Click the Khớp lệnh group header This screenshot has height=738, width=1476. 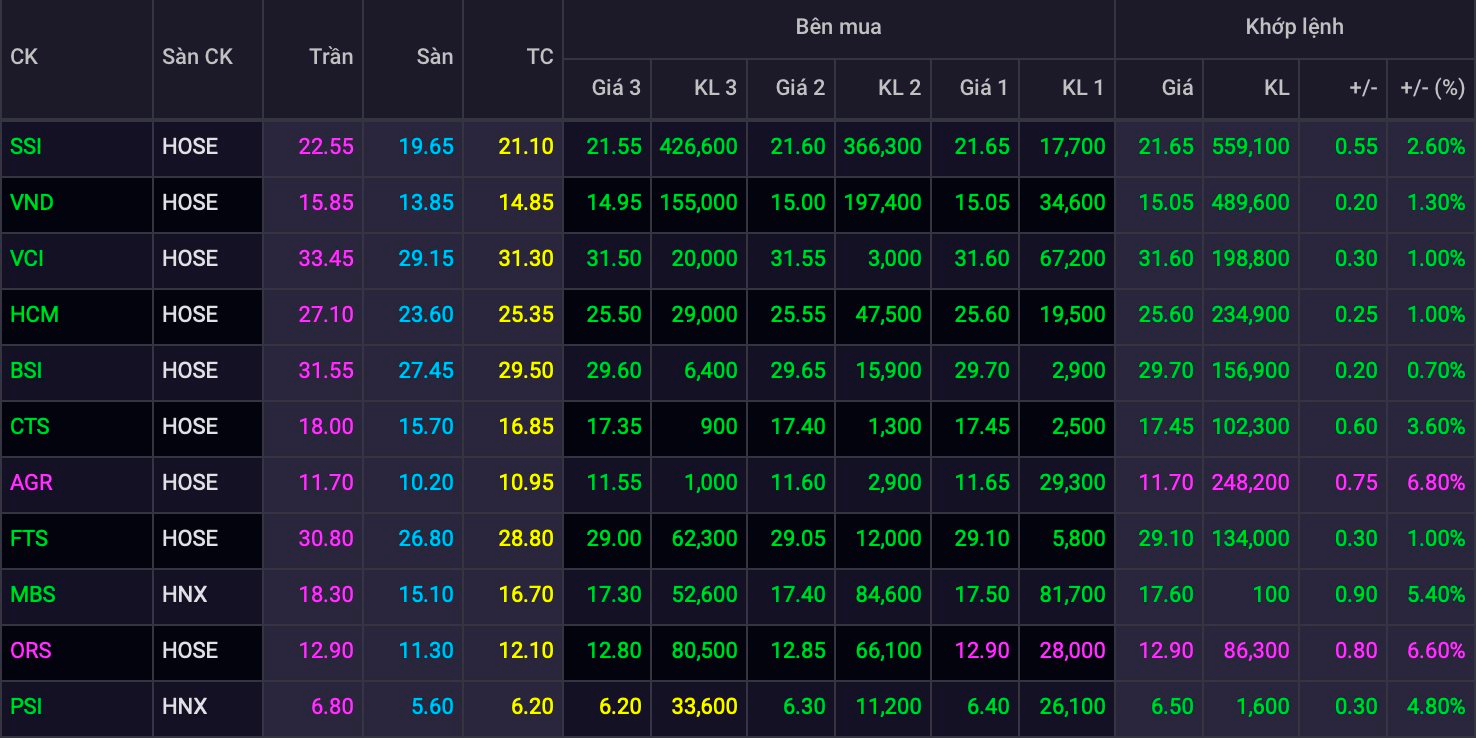(x=1295, y=27)
